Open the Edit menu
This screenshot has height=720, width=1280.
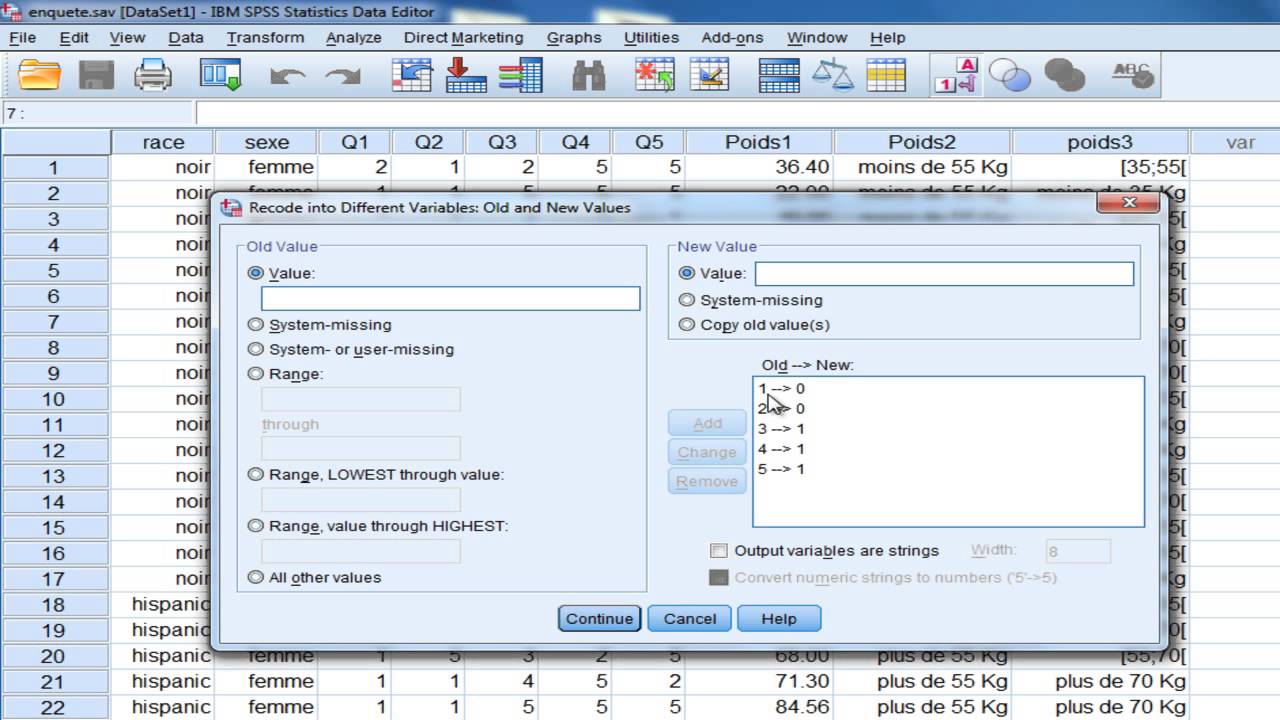click(x=74, y=37)
